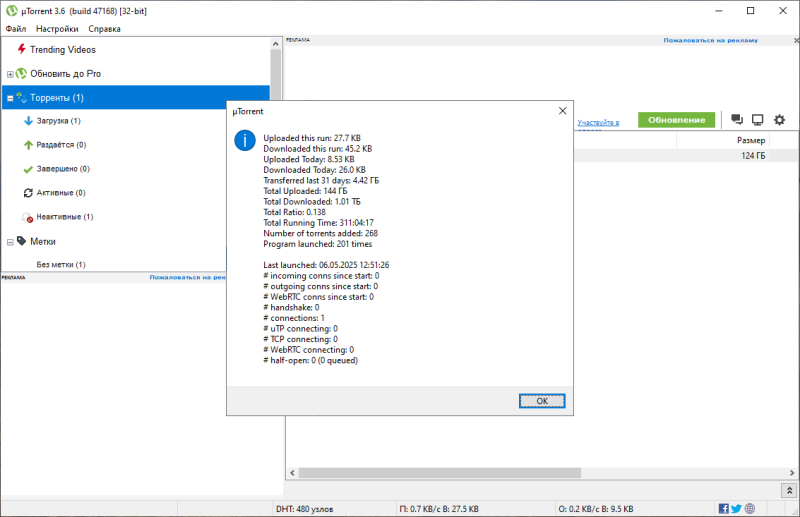Click the horizontal scrollbar thumb in torrent list
This screenshot has width=800, height=517.
[x=440, y=473]
